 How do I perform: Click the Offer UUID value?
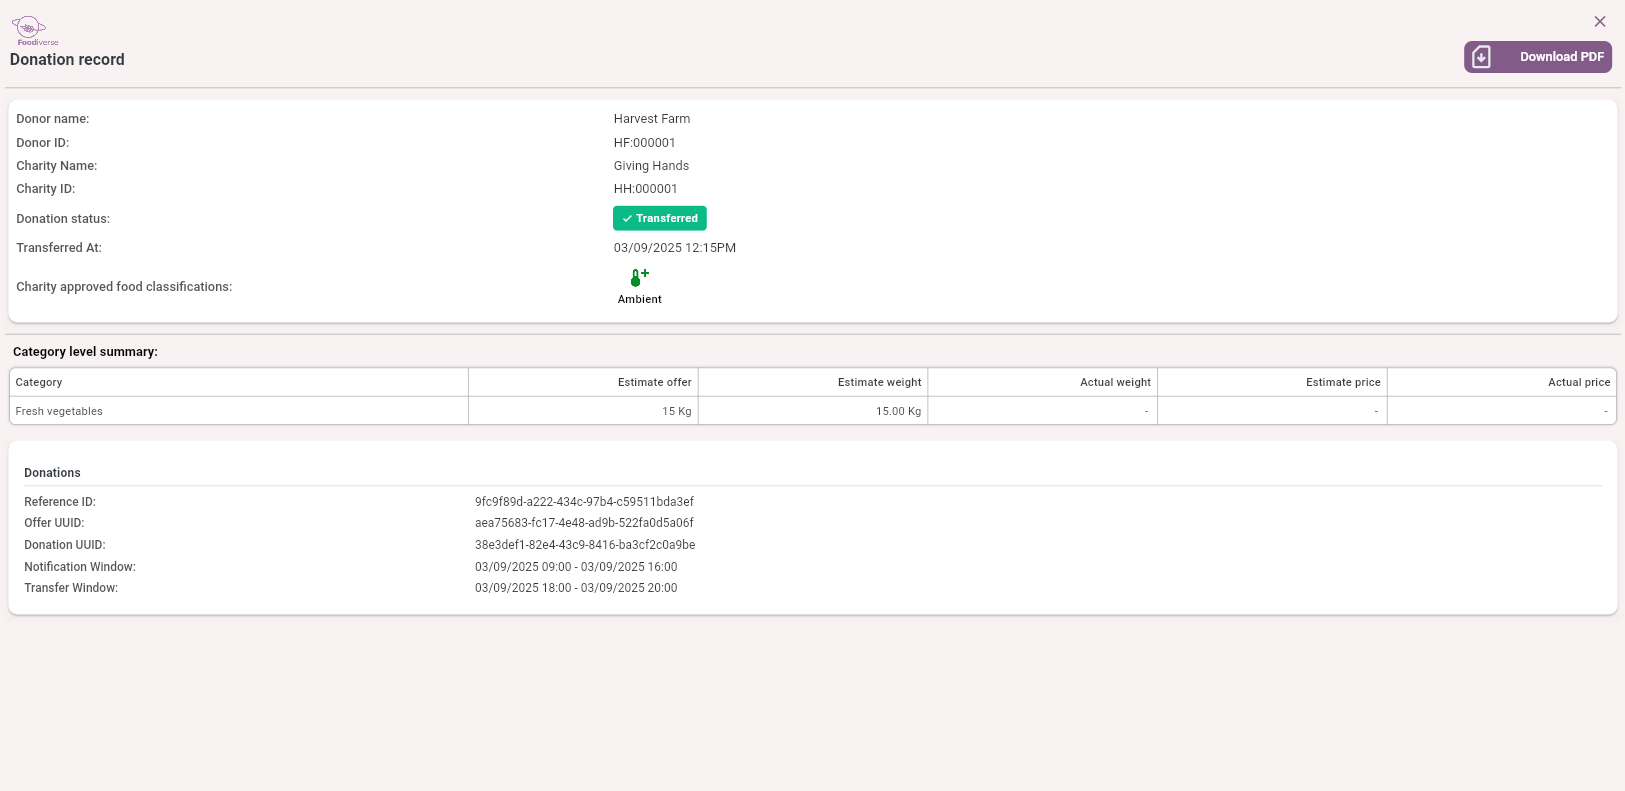coord(584,523)
